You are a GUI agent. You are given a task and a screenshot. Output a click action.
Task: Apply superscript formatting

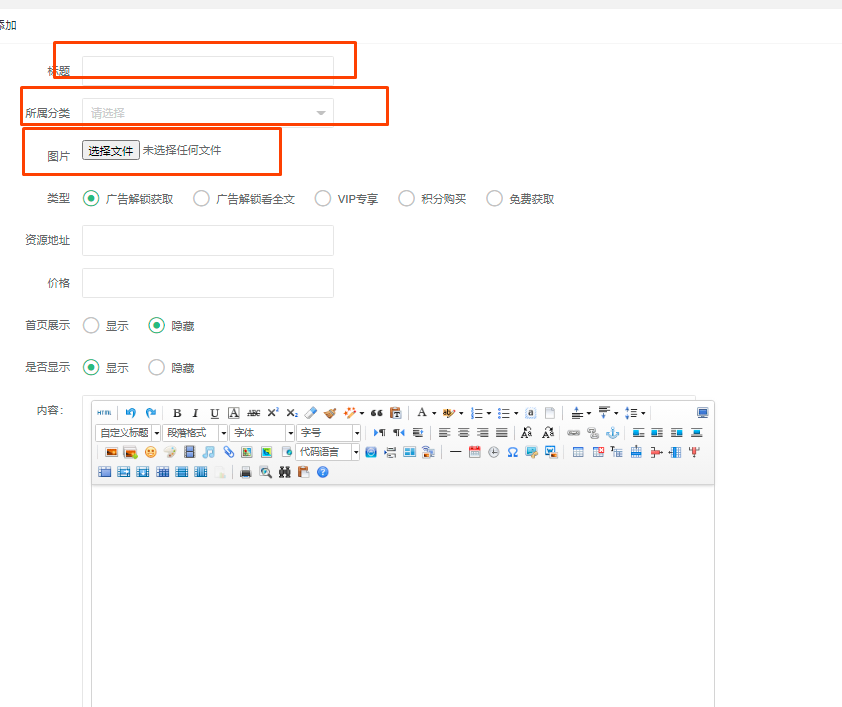pyautogui.click(x=273, y=413)
